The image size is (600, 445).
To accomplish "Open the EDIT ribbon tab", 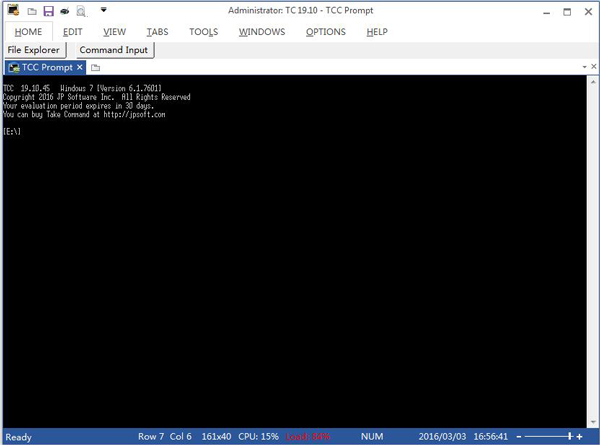I will point(73,32).
